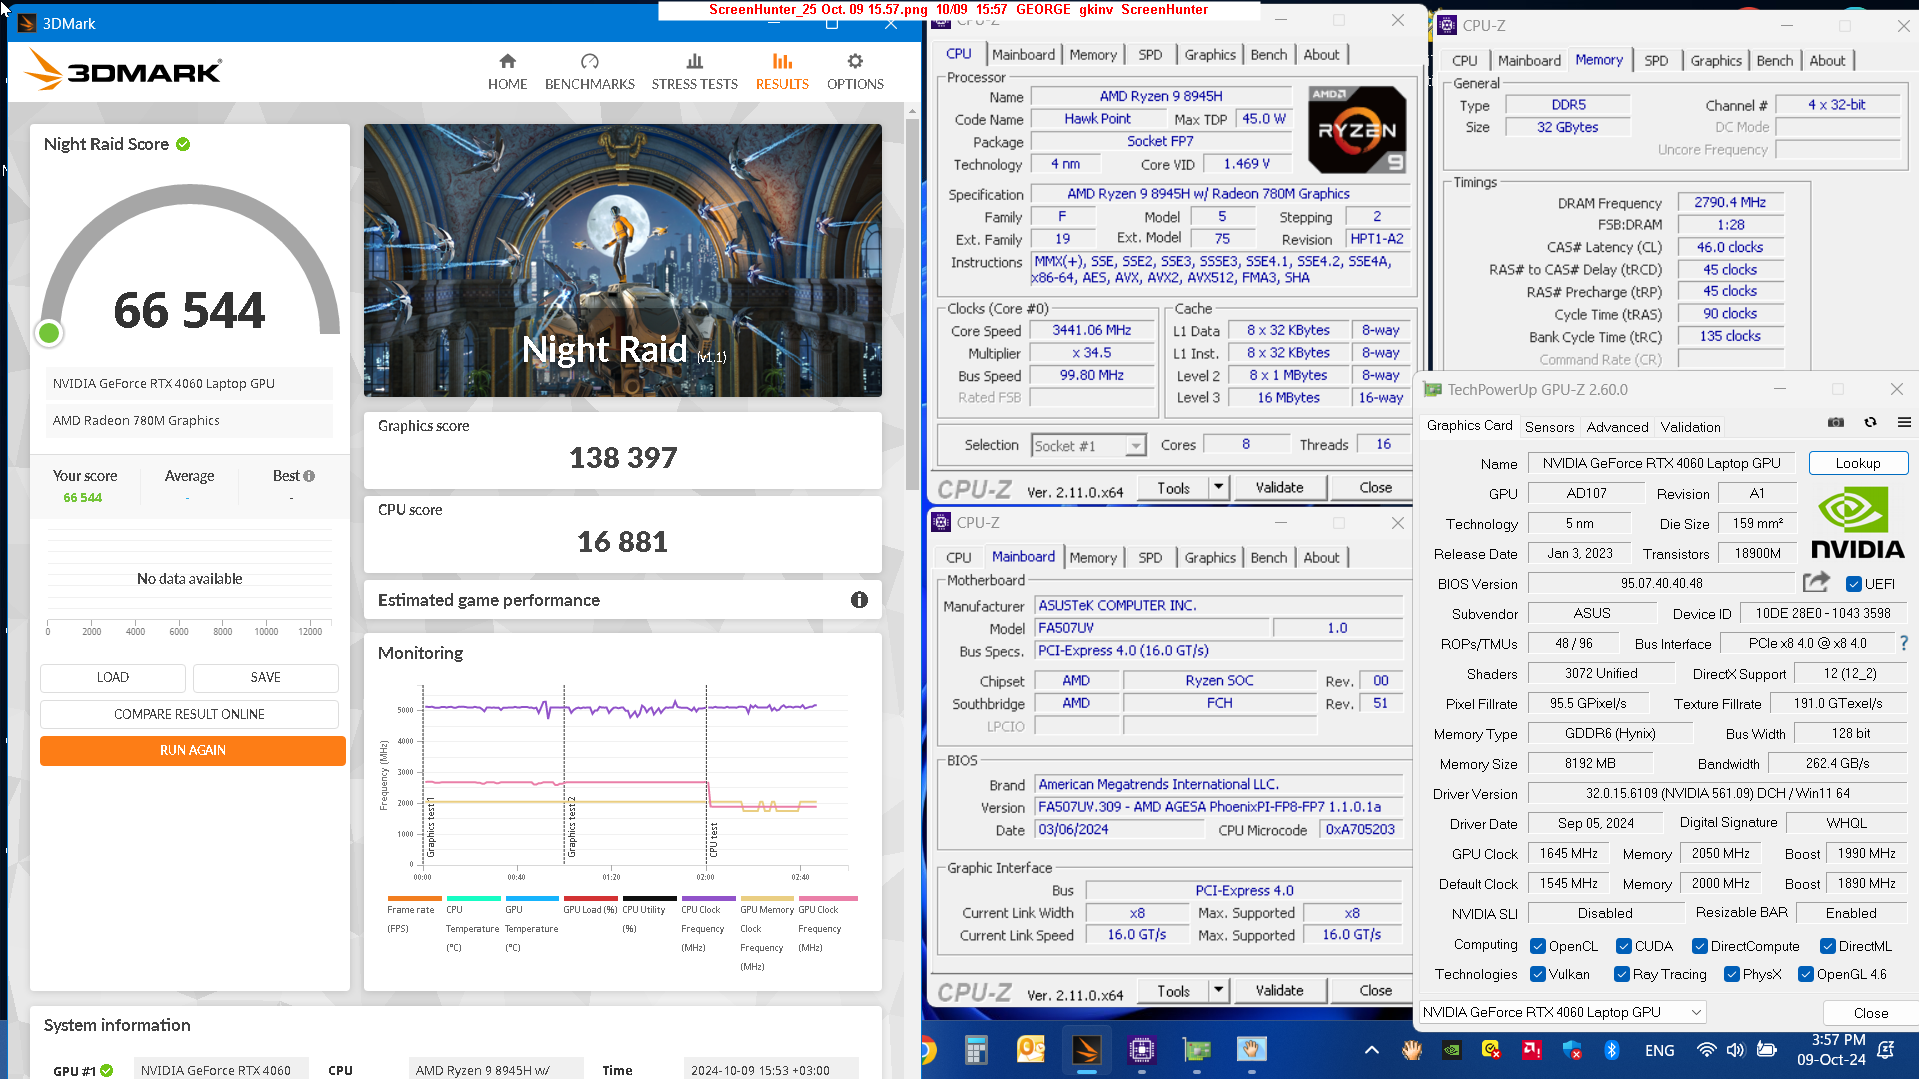
Task: Open the 3DMark HOME section
Action: [507, 72]
